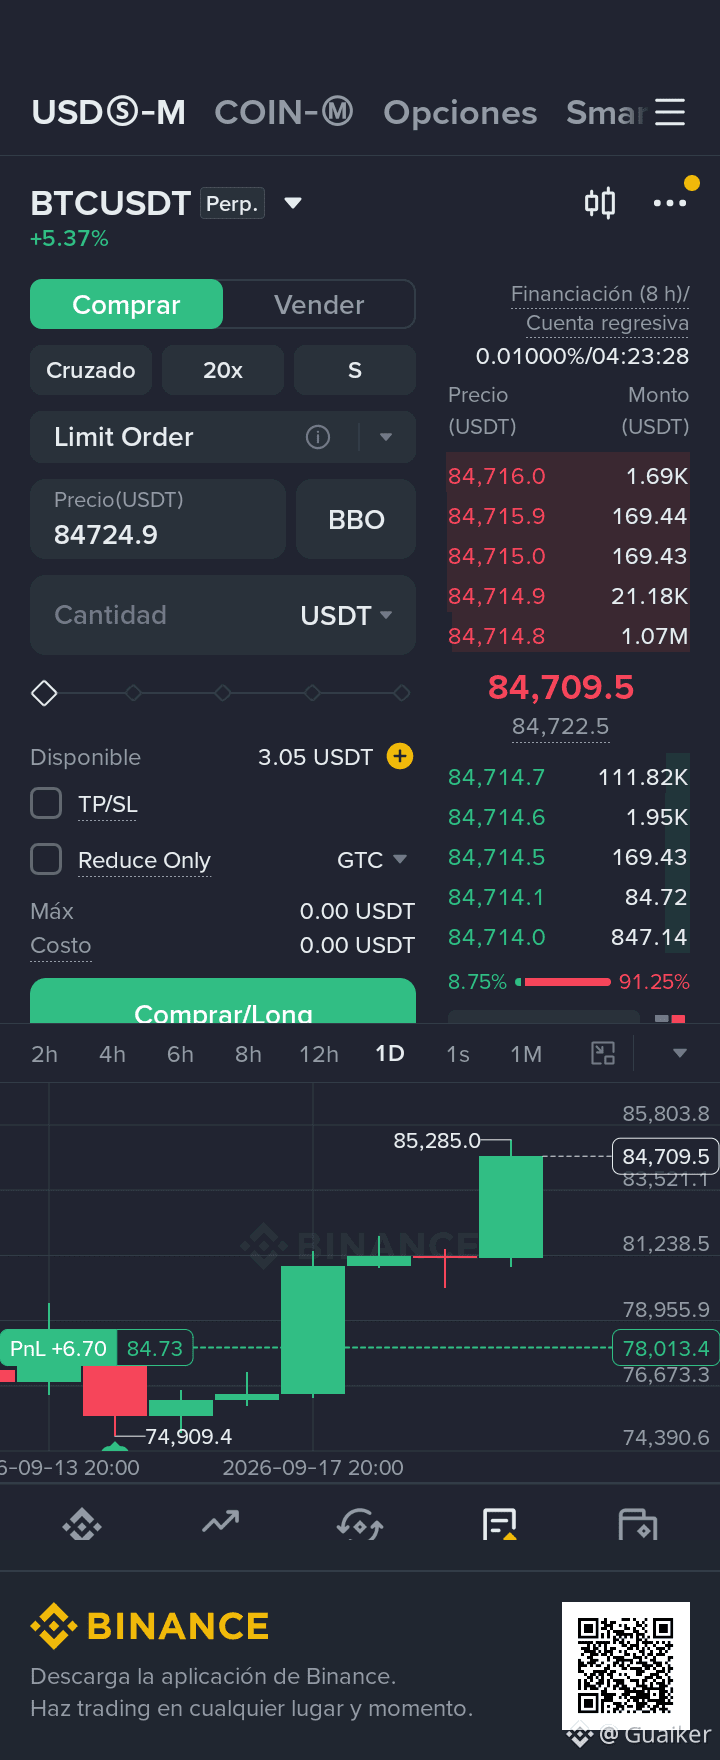Expand the BTCUSDT pair selector arrow
Image resolution: width=720 pixels, height=1760 pixels.
(x=293, y=203)
